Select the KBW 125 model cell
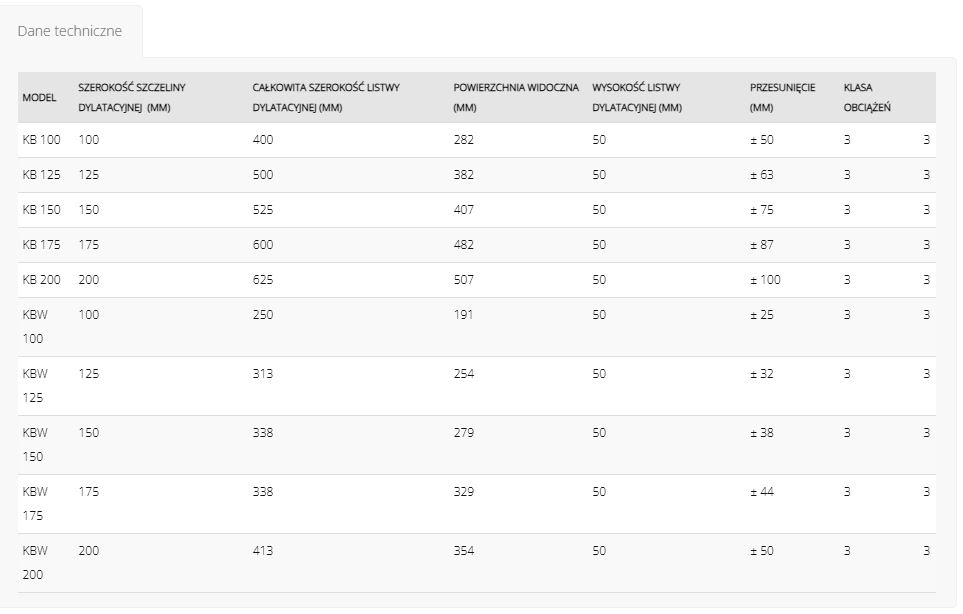 [35, 385]
